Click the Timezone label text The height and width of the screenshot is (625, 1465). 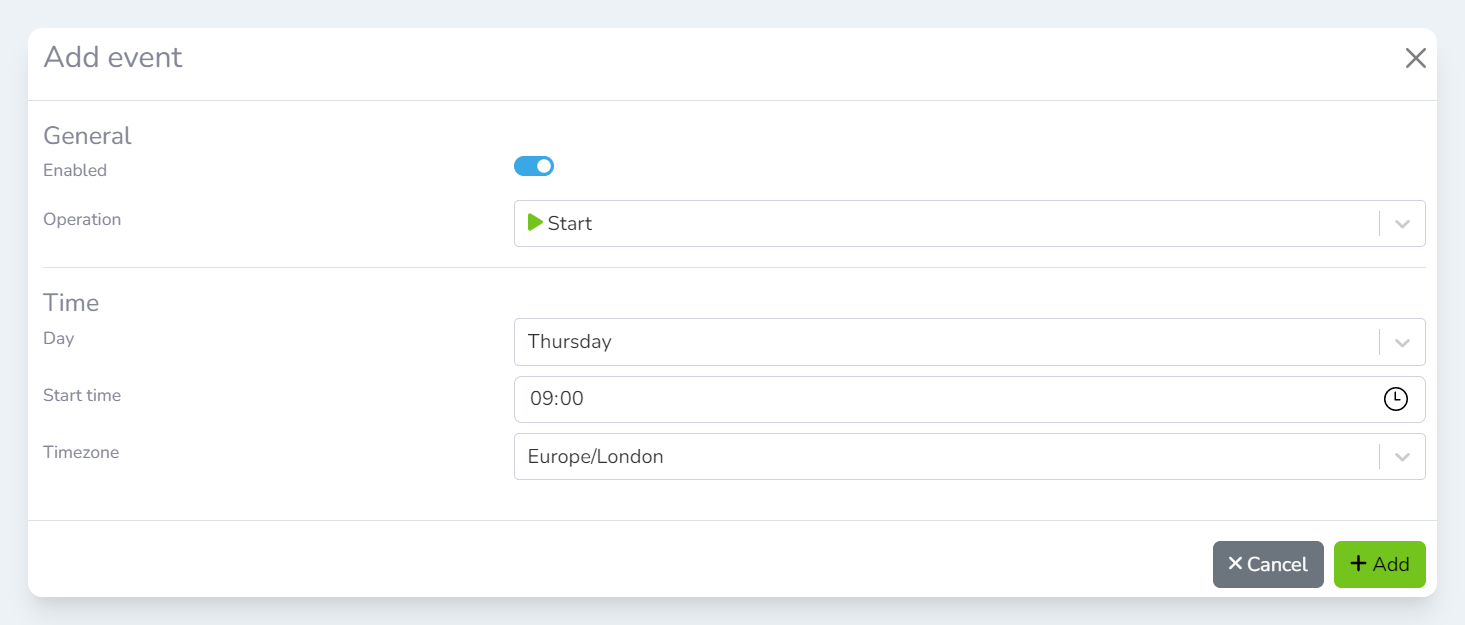81,453
